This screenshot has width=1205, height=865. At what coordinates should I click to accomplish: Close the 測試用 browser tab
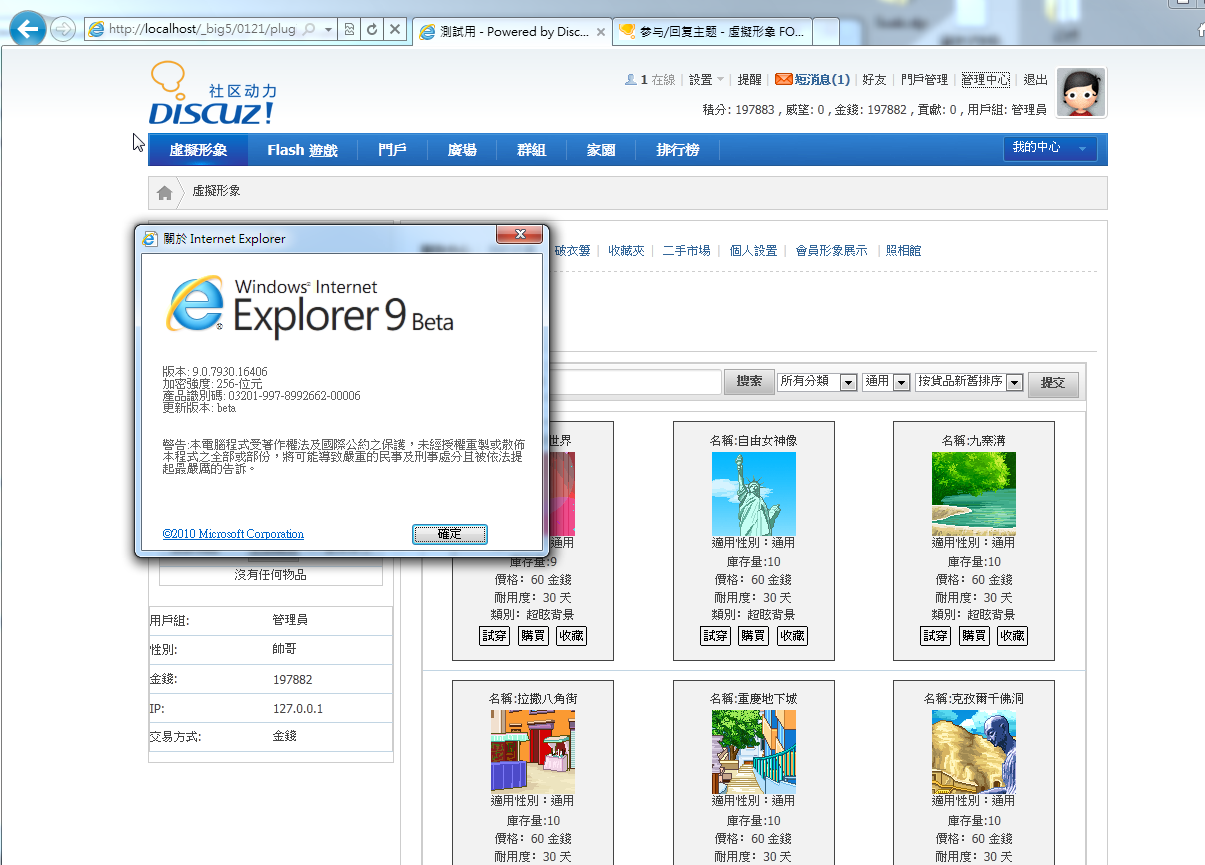pyautogui.click(x=601, y=32)
